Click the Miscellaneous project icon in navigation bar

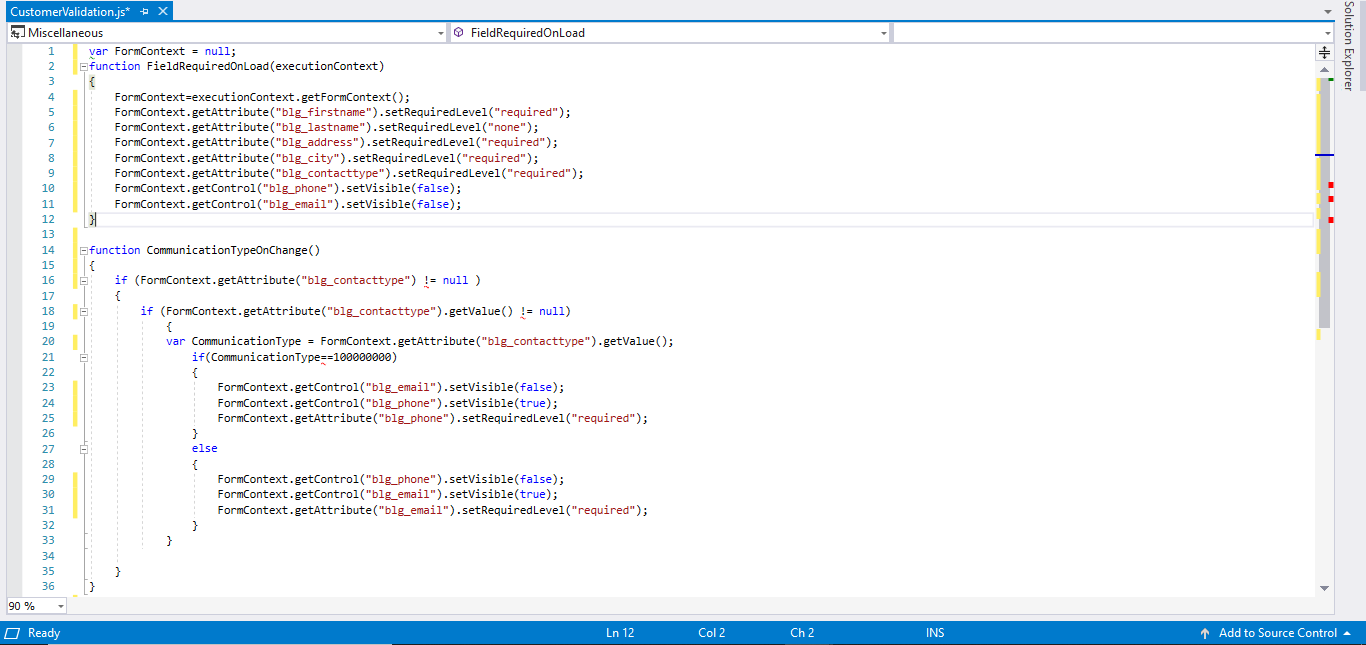pos(15,32)
